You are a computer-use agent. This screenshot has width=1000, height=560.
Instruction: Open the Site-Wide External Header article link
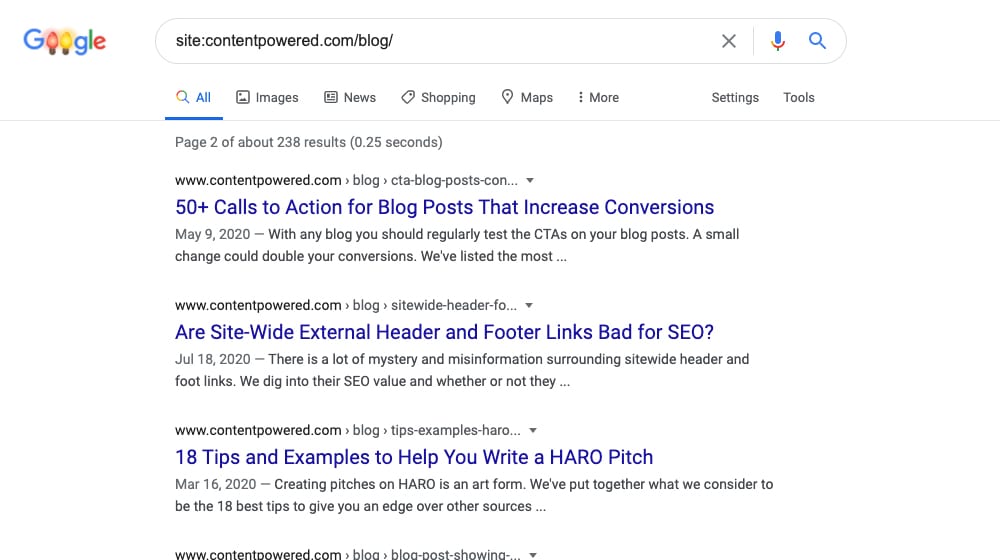point(444,332)
